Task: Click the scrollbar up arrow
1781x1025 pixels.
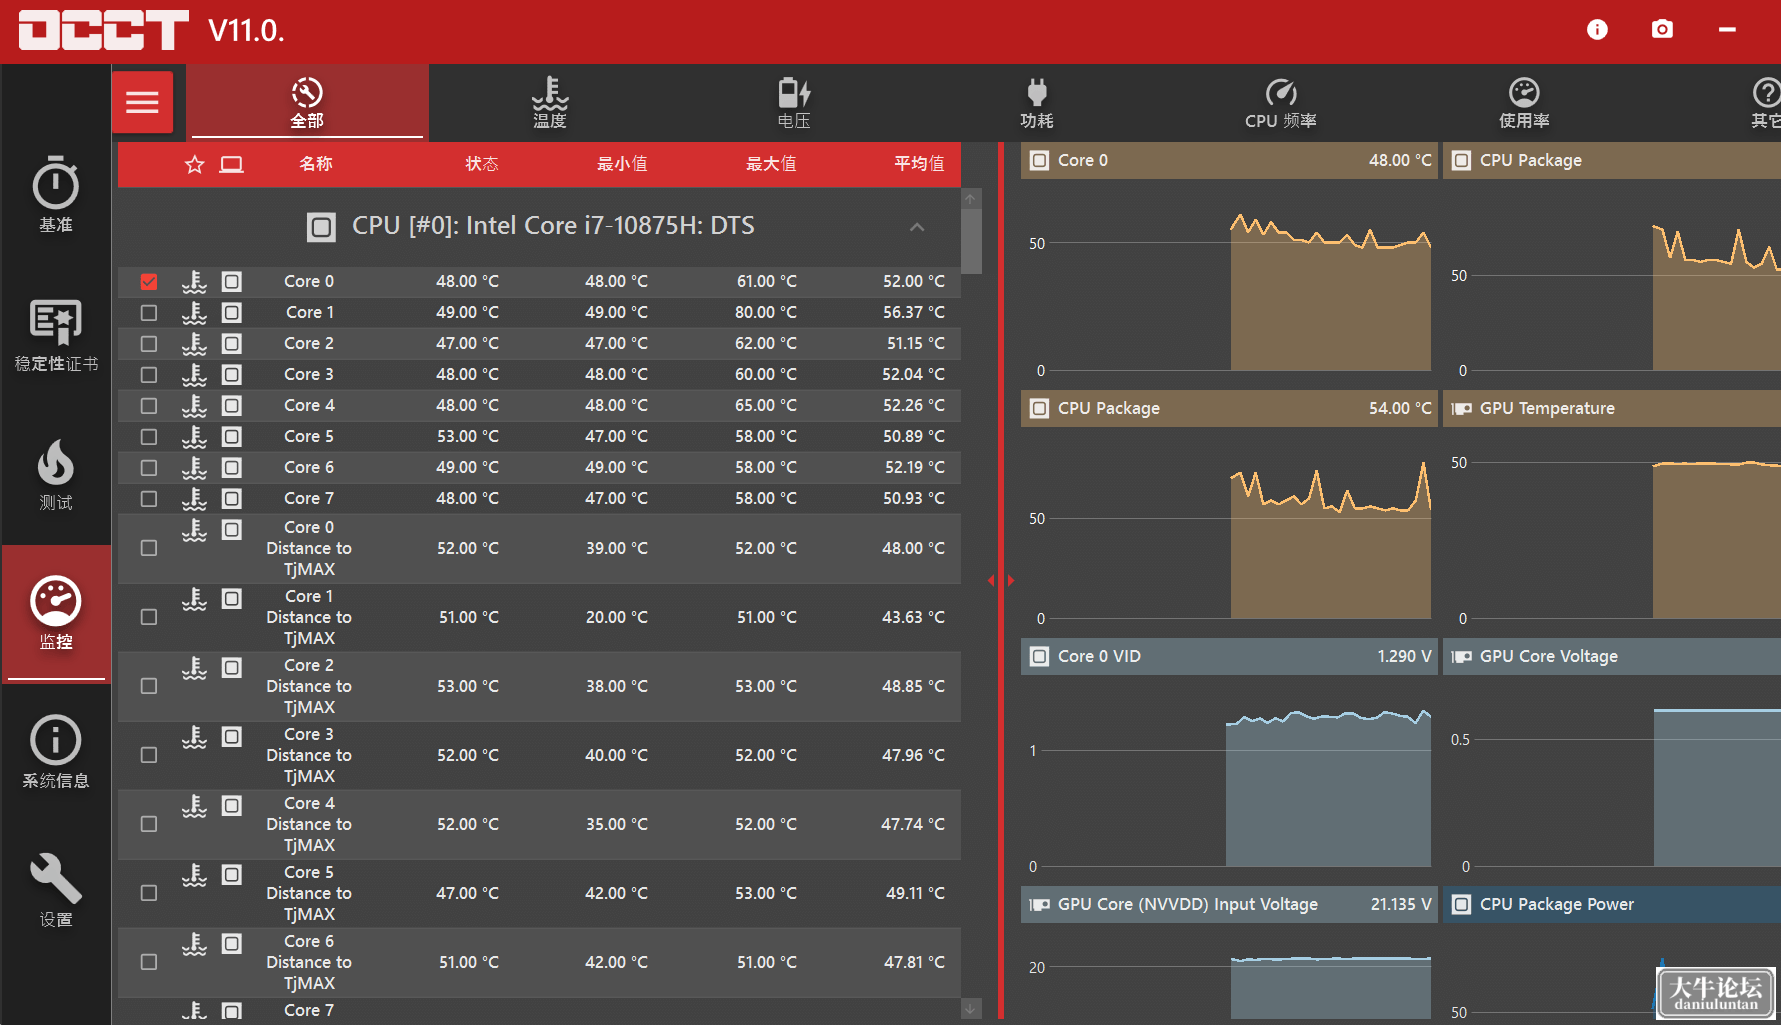Action: pos(970,198)
